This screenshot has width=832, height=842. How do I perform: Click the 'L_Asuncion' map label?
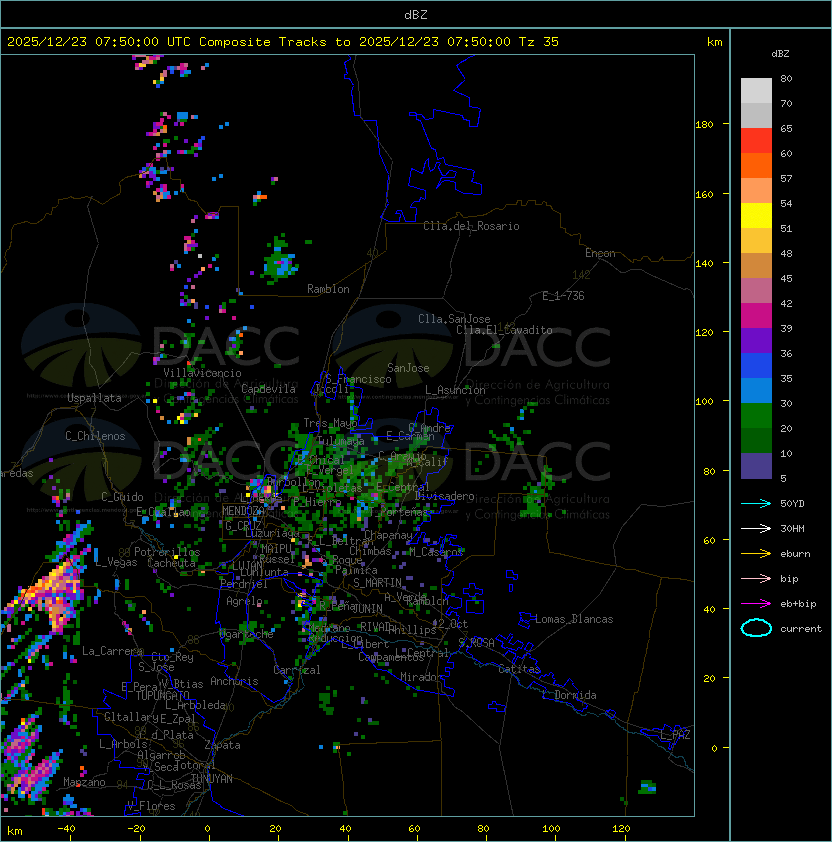click(455, 390)
